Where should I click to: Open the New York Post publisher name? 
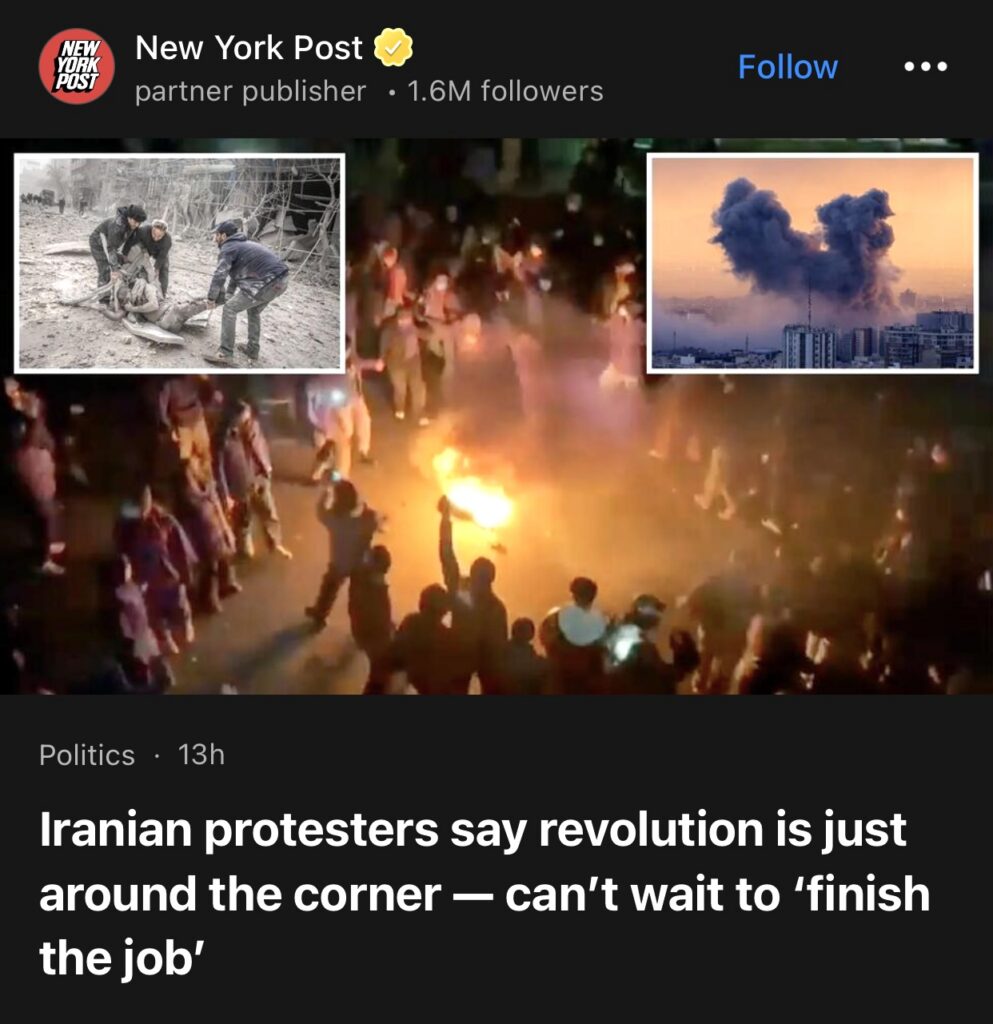click(248, 48)
